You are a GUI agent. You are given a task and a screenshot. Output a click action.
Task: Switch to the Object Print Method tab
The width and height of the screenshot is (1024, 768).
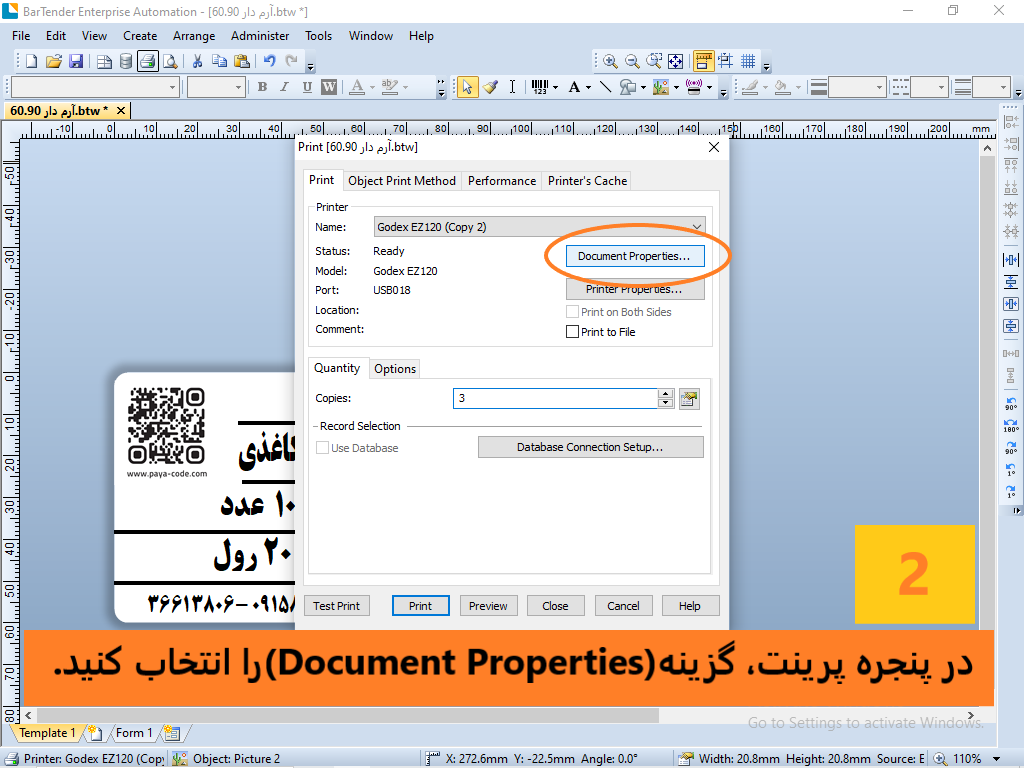click(x=402, y=181)
